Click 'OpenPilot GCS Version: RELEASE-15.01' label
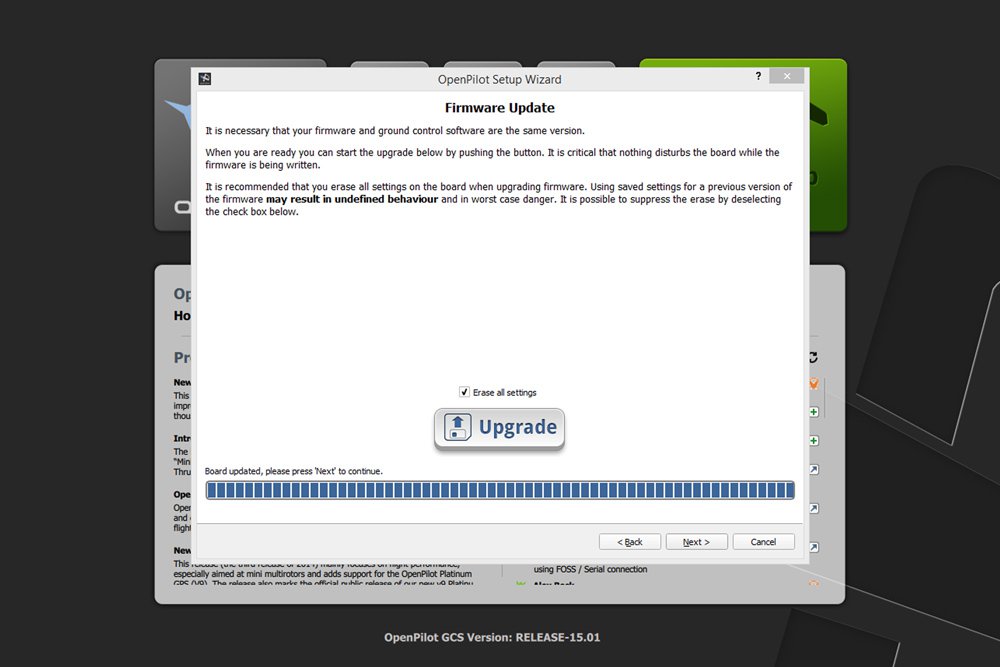The image size is (1000, 667). pos(492,637)
